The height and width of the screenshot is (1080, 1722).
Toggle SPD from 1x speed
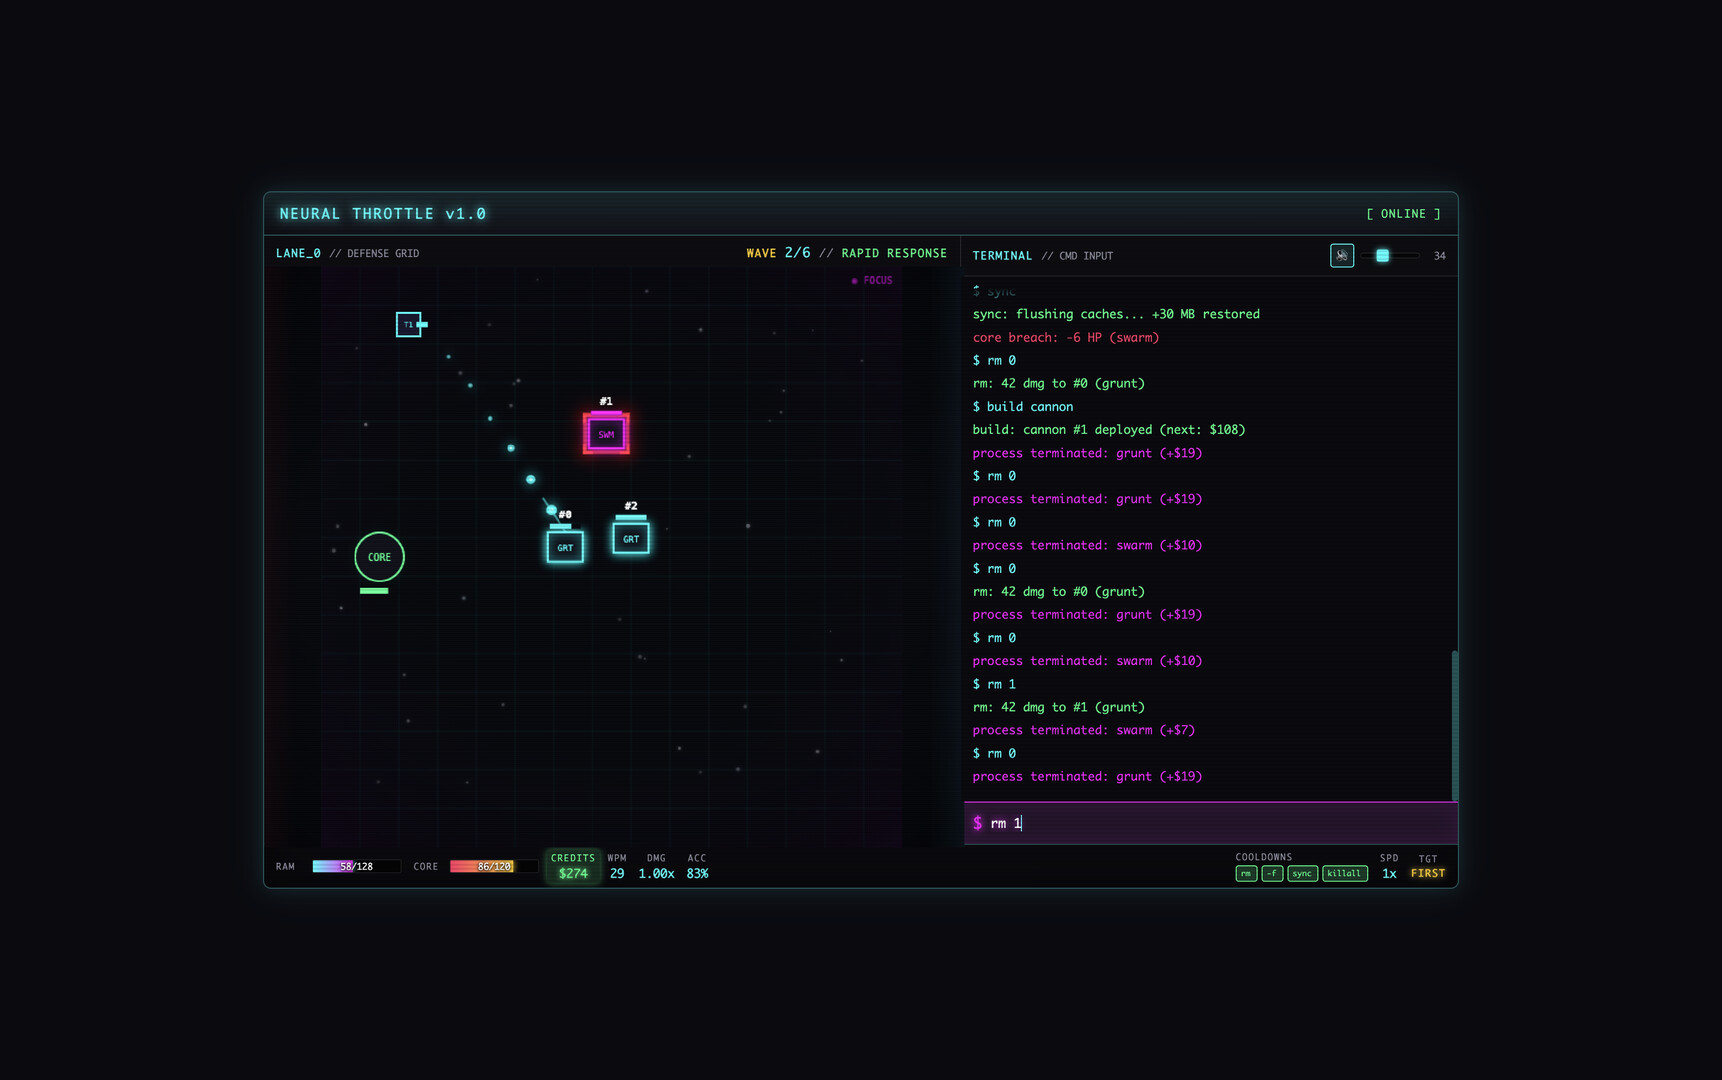1390,873
